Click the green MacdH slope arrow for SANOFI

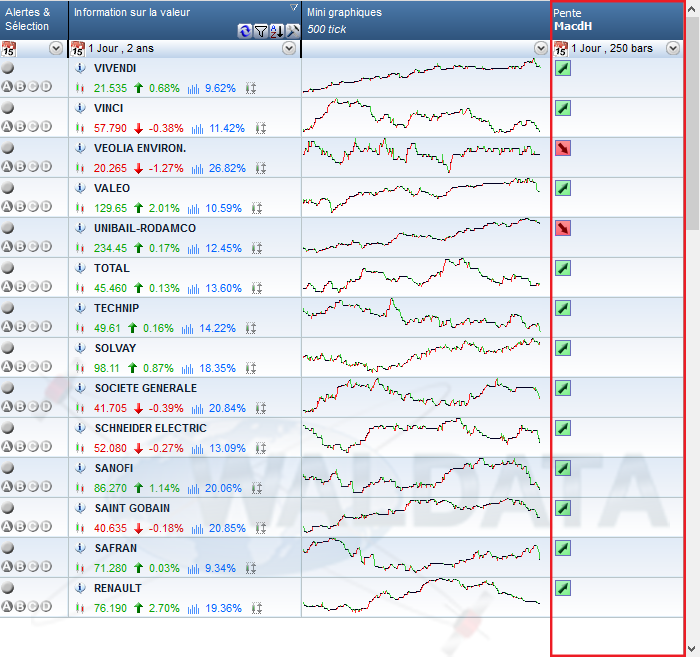click(x=563, y=468)
